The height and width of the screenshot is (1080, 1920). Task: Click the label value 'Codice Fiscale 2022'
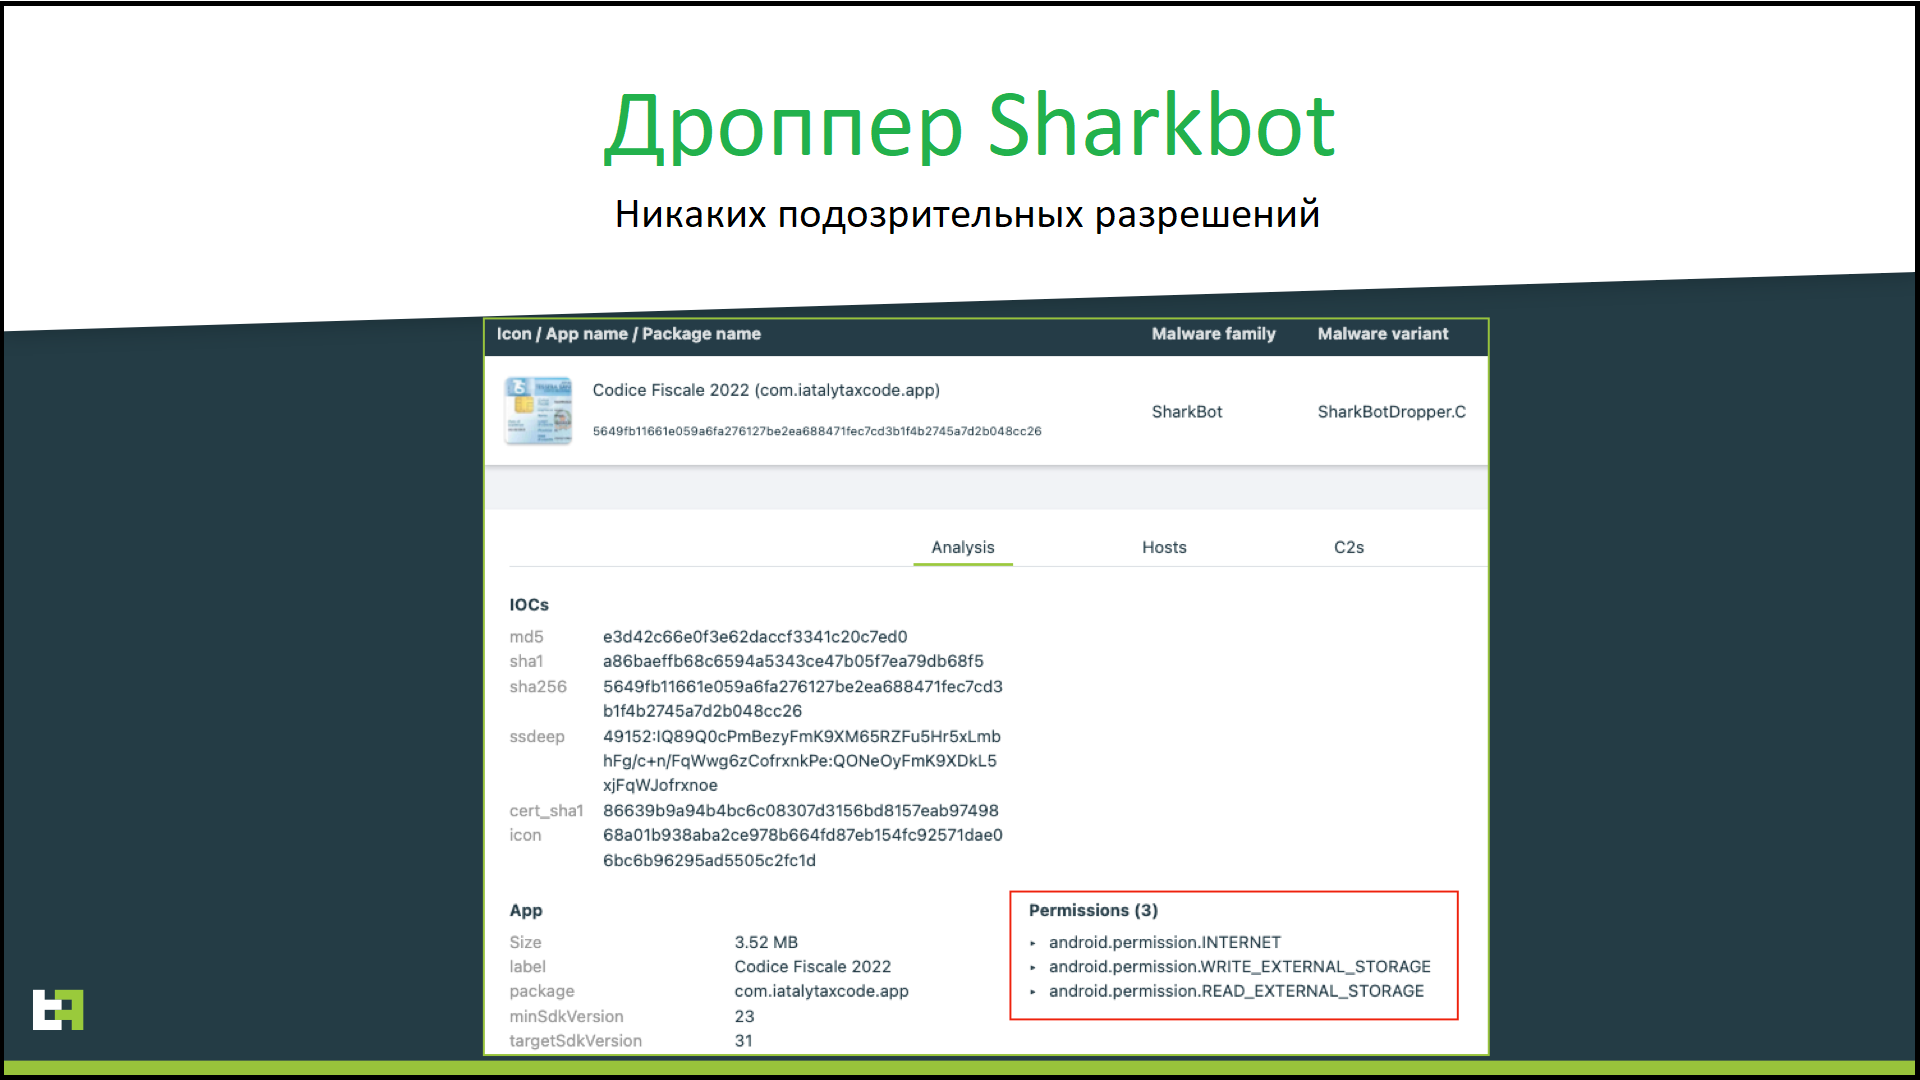click(x=812, y=966)
